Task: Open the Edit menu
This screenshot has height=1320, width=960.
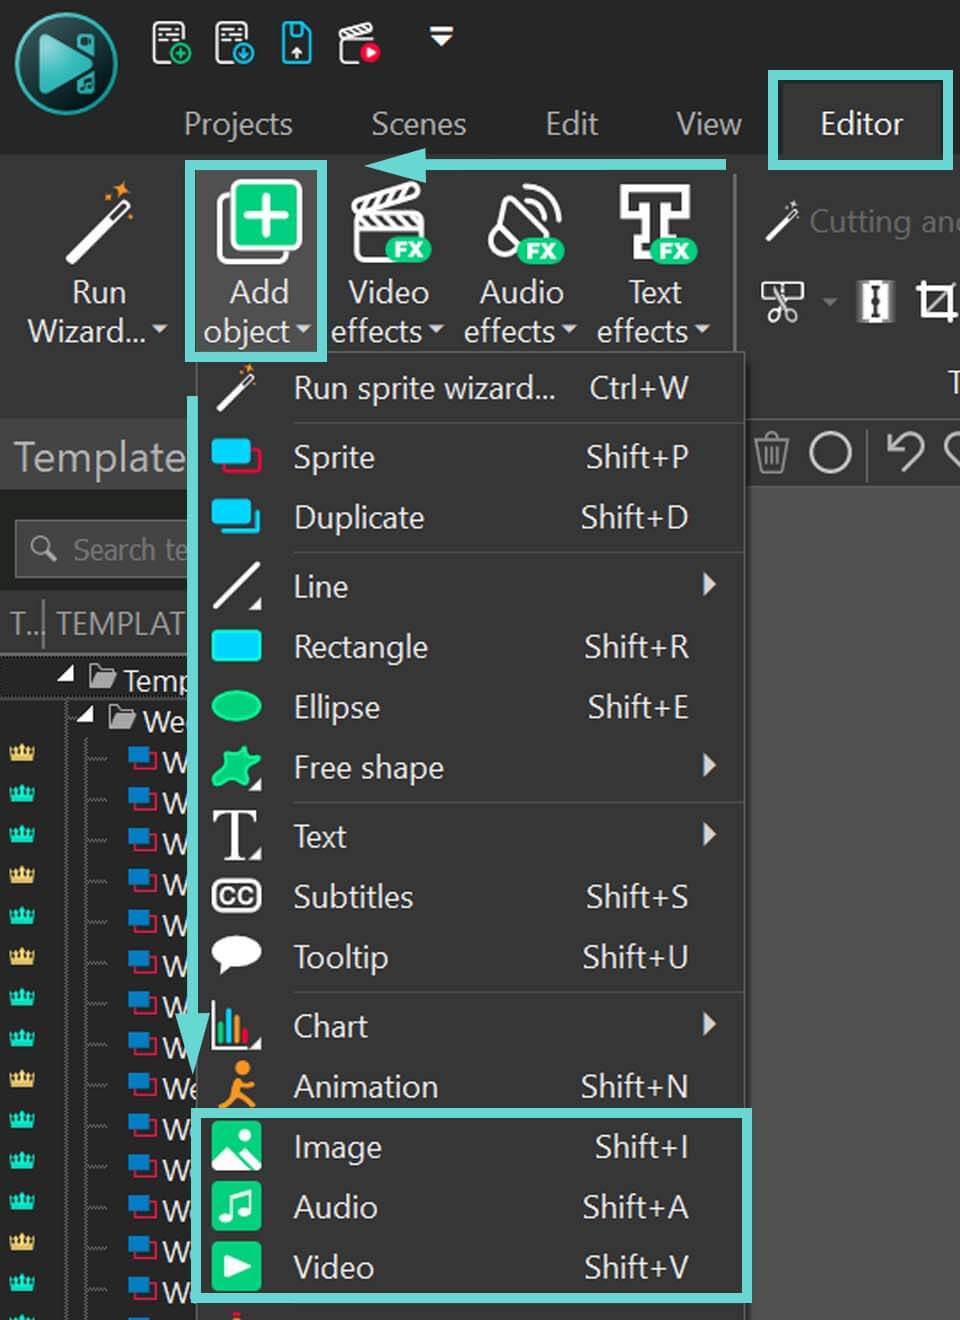Action: (571, 124)
